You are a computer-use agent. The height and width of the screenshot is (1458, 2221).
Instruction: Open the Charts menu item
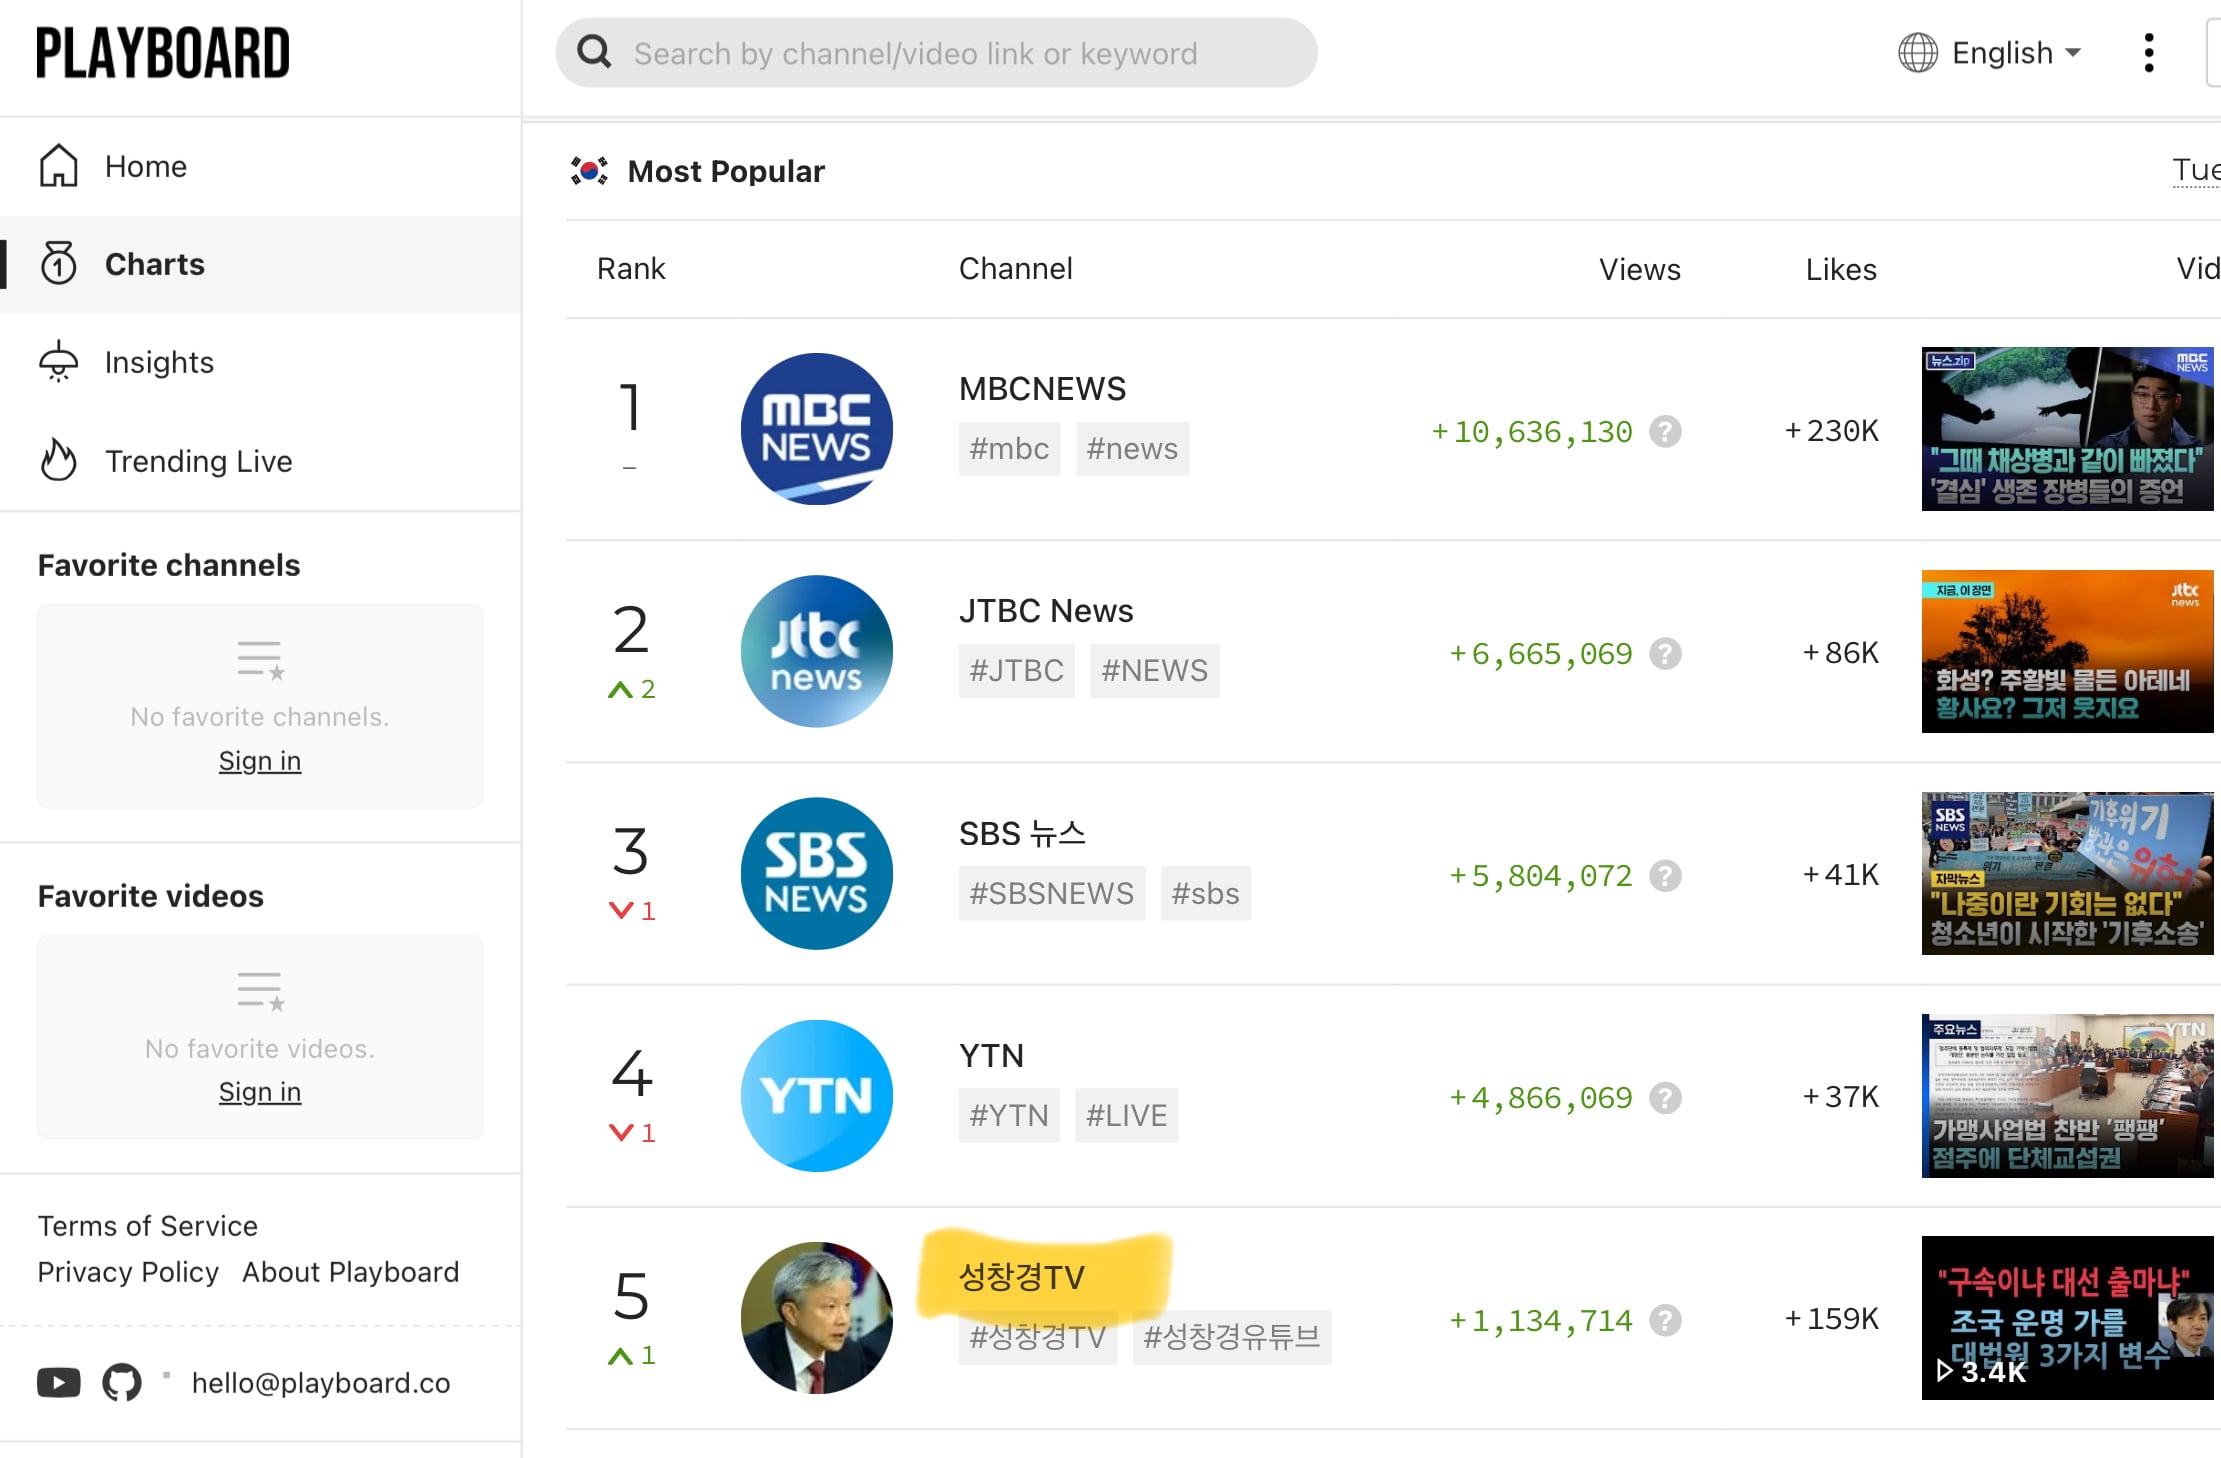click(x=260, y=264)
